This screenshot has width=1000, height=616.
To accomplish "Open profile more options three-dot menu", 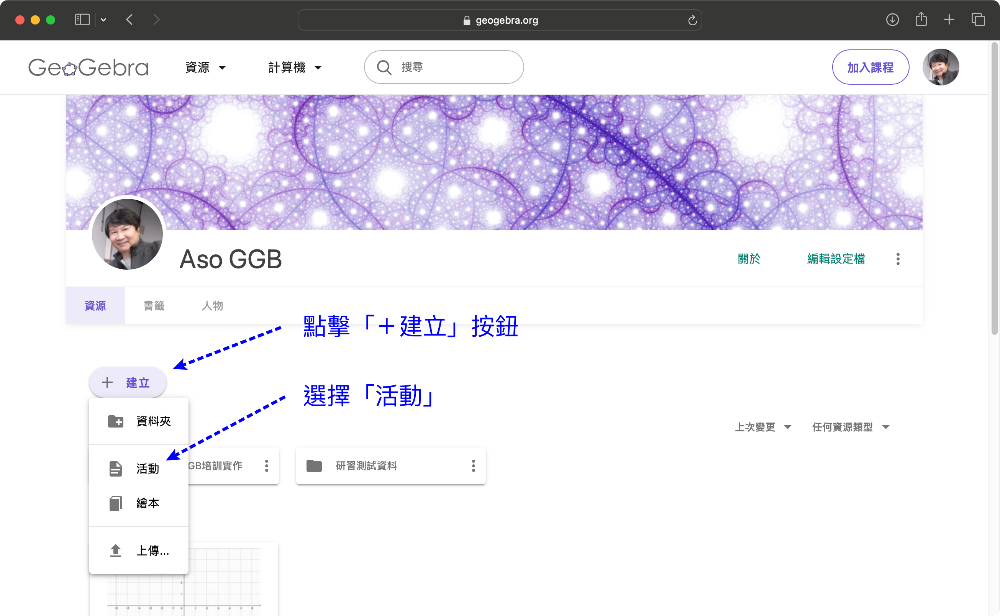I will click(x=898, y=259).
